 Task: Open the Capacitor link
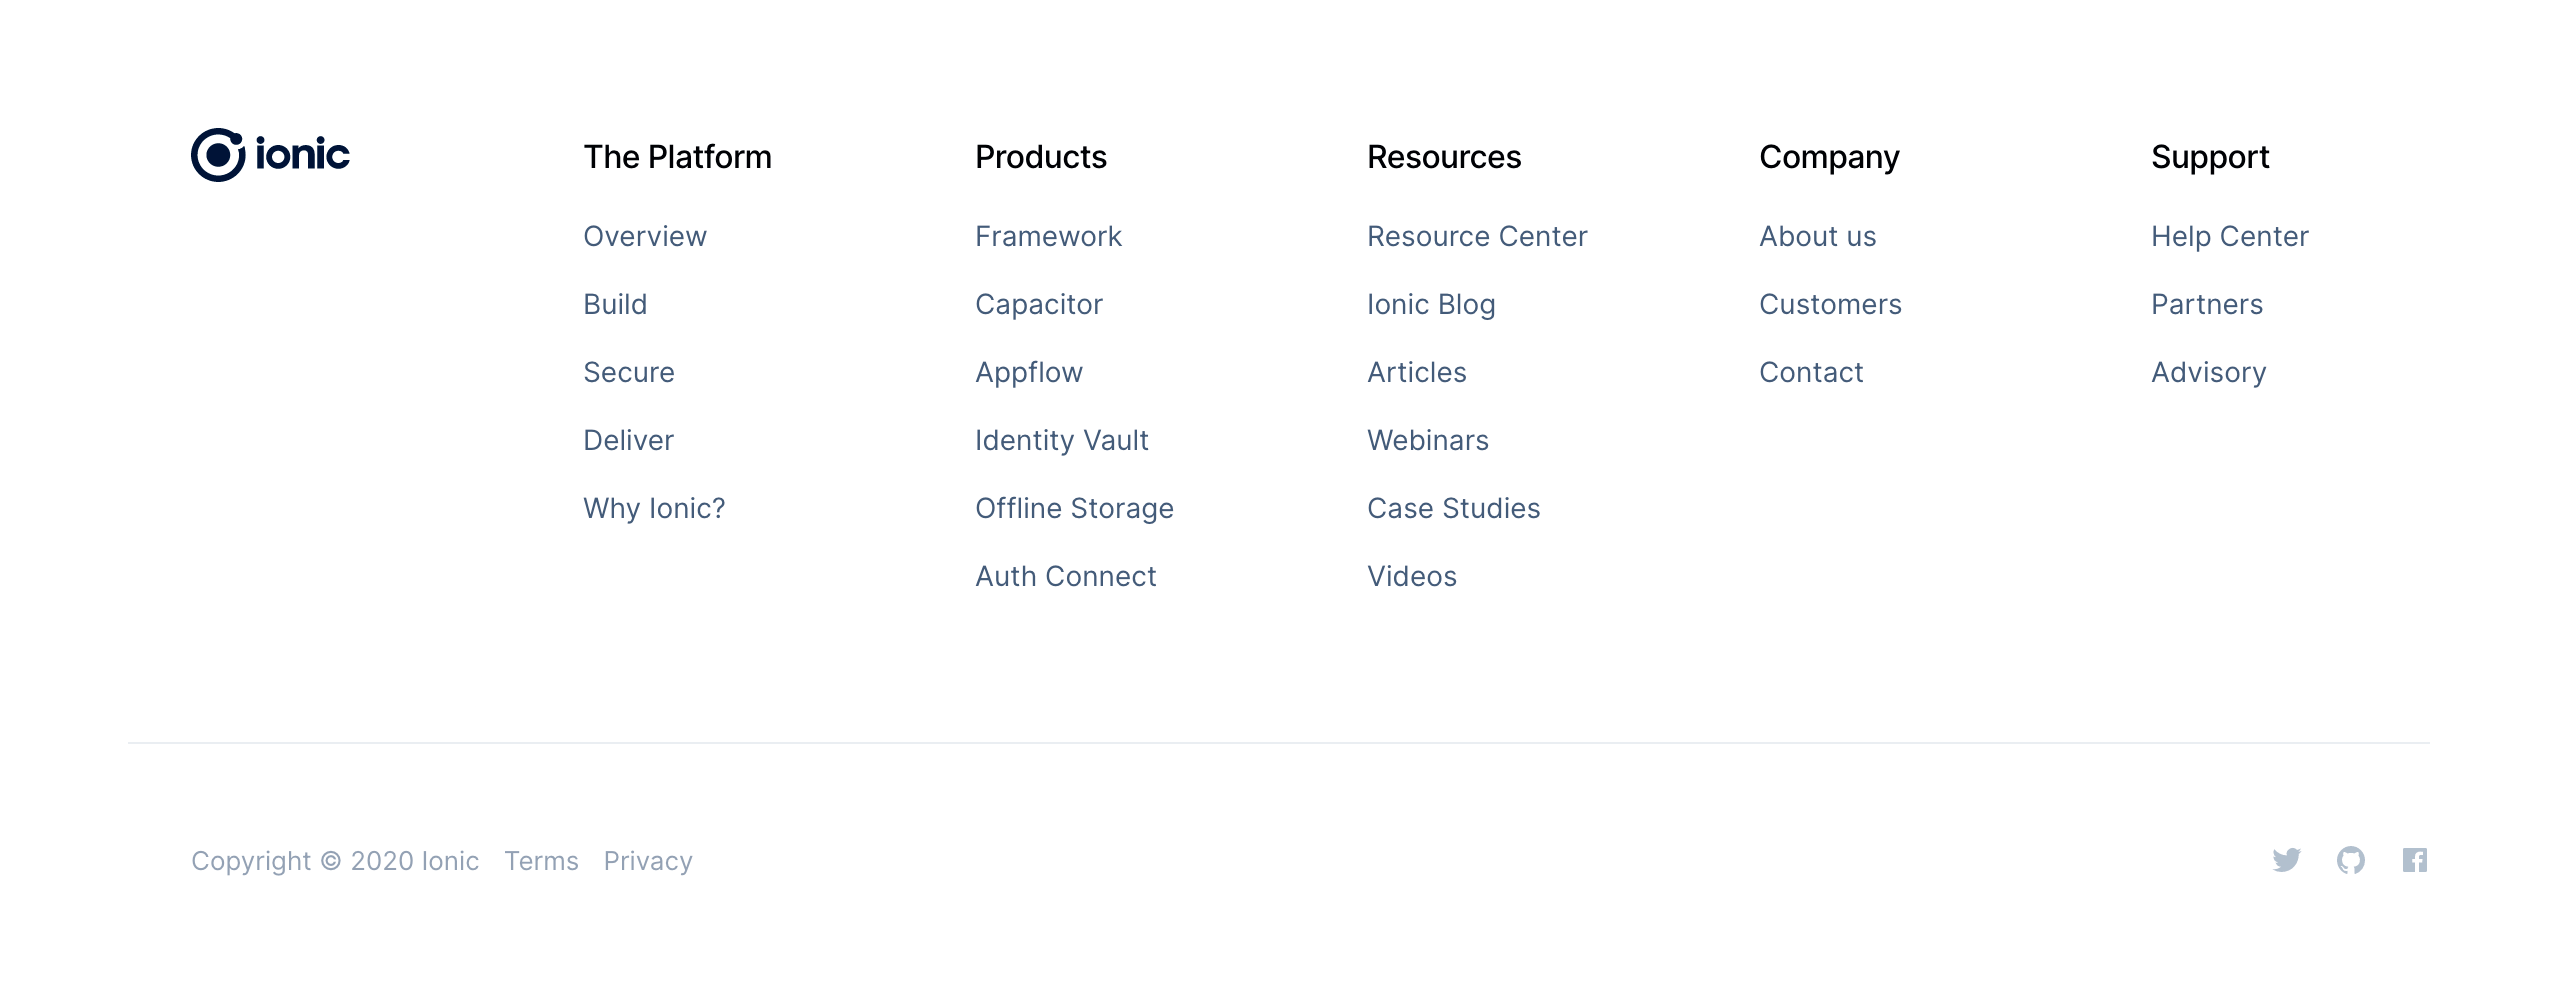click(1039, 304)
